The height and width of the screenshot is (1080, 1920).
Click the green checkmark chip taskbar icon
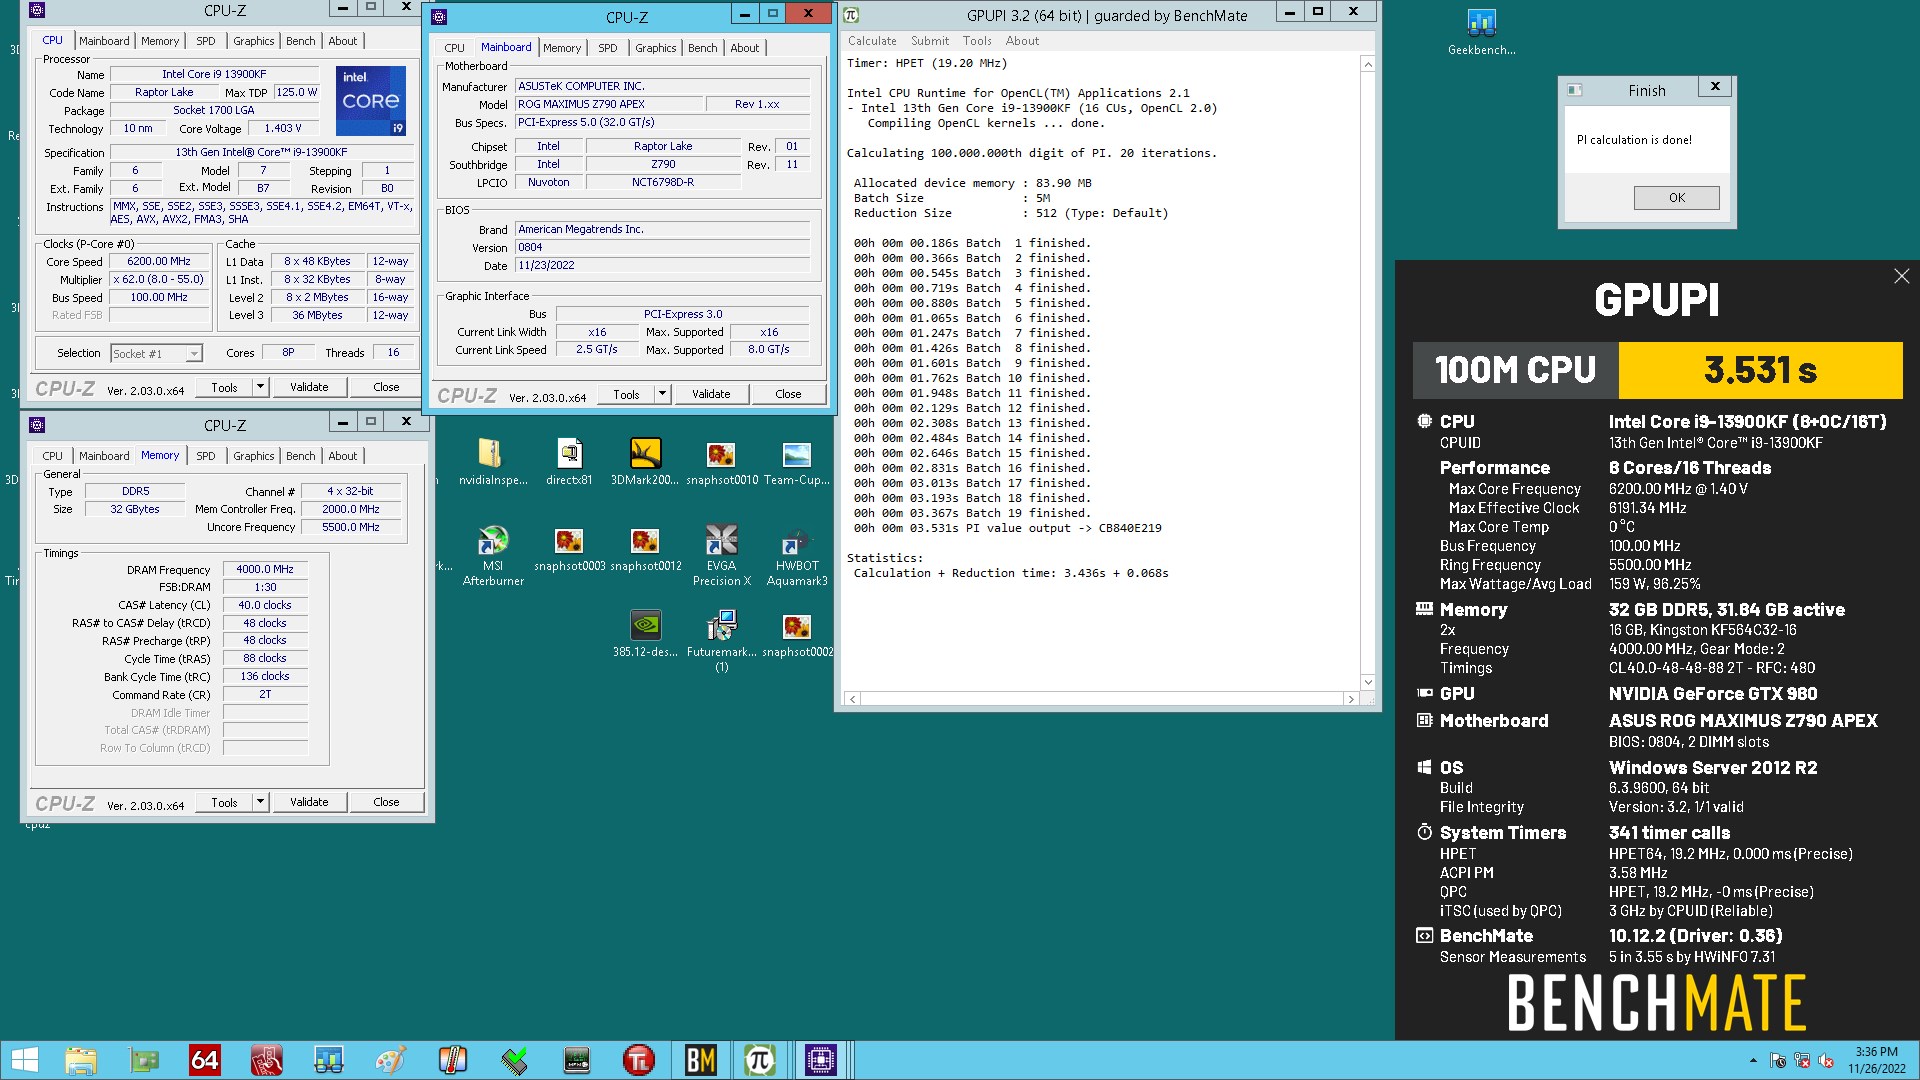click(514, 1060)
